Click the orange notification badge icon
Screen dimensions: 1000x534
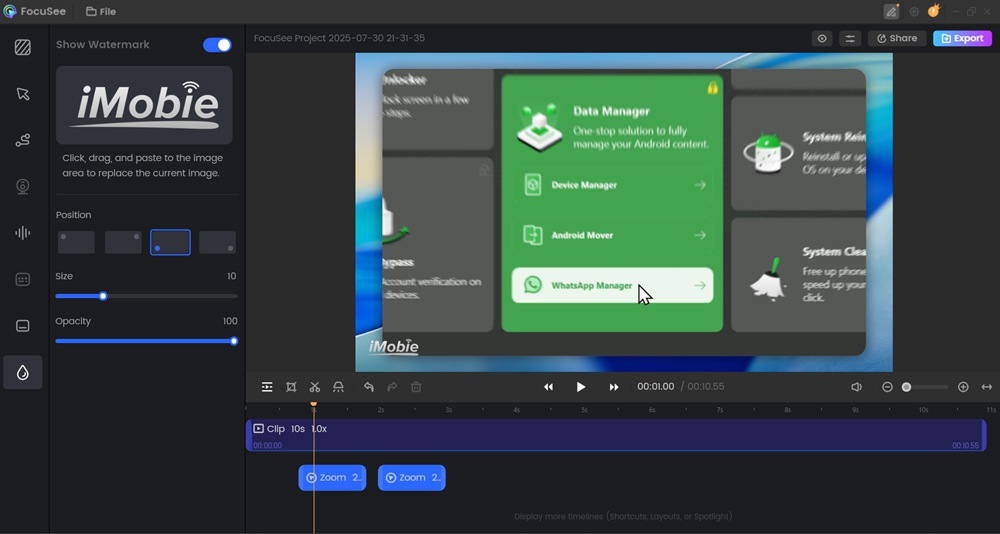[934, 11]
